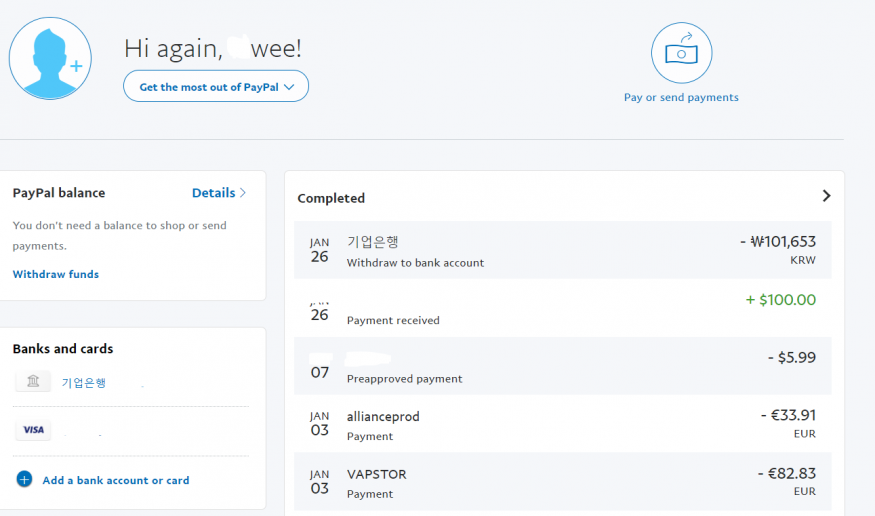The height and width of the screenshot is (516, 875).
Task: Open the Completed activity chevron arrow
Action: tap(826, 196)
